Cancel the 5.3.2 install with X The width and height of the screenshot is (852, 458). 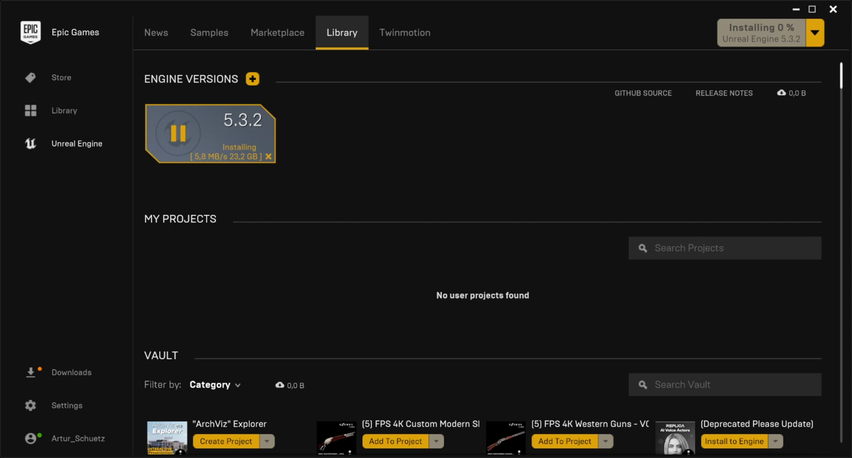(268, 156)
